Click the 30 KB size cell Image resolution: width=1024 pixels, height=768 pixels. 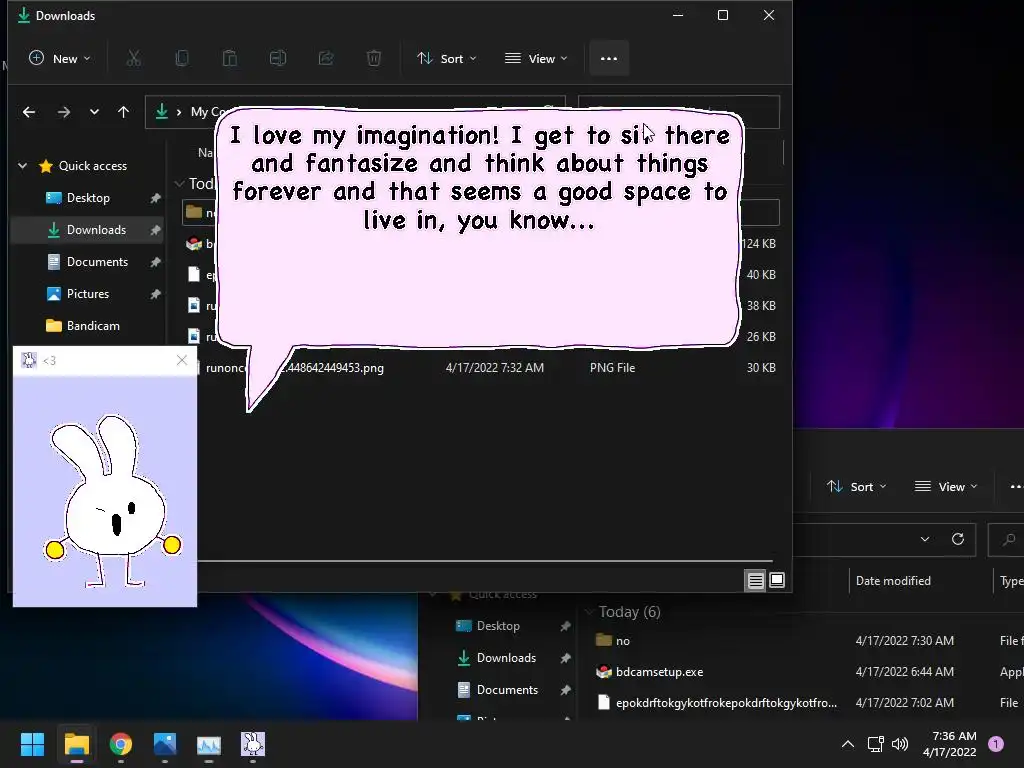tap(761, 368)
